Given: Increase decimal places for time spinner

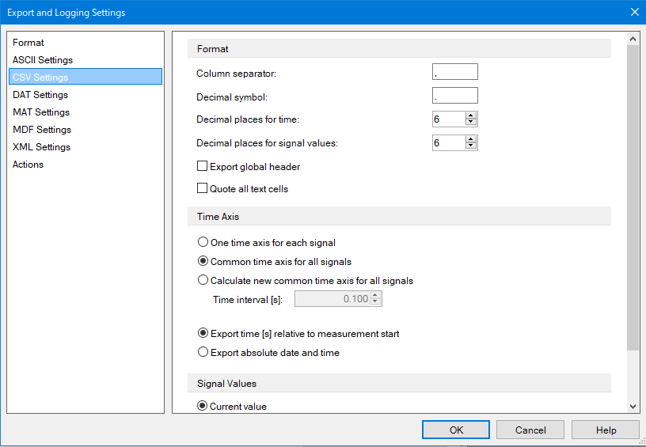Looking at the screenshot, I should point(470,116).
